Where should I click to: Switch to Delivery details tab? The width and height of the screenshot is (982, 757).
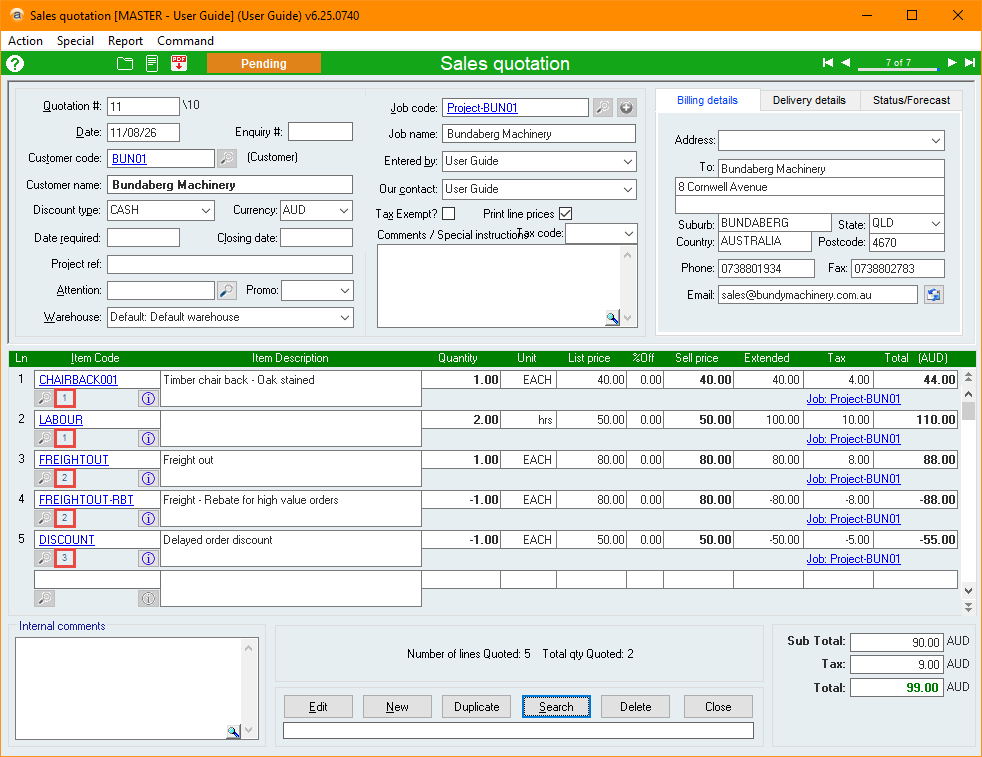click(809, 100)
